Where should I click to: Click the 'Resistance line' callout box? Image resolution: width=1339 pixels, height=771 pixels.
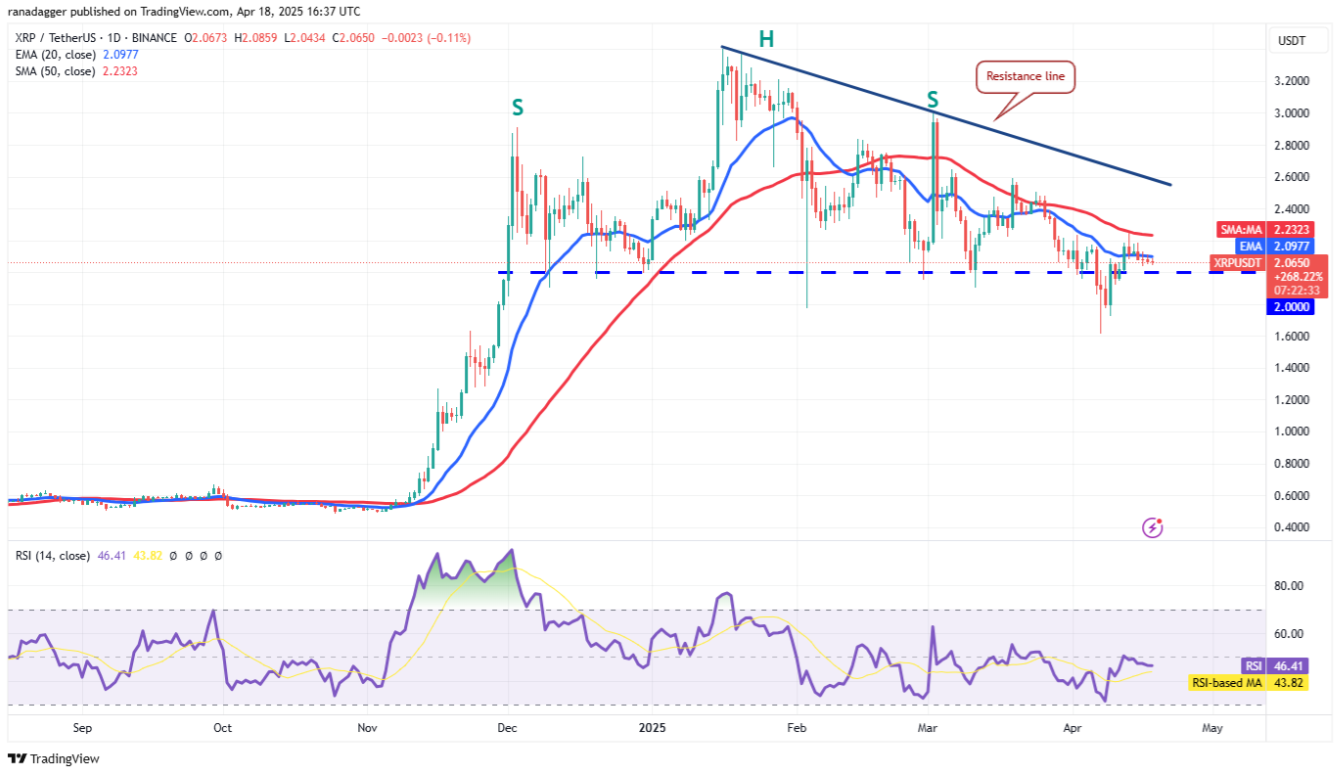(1025, 77)
